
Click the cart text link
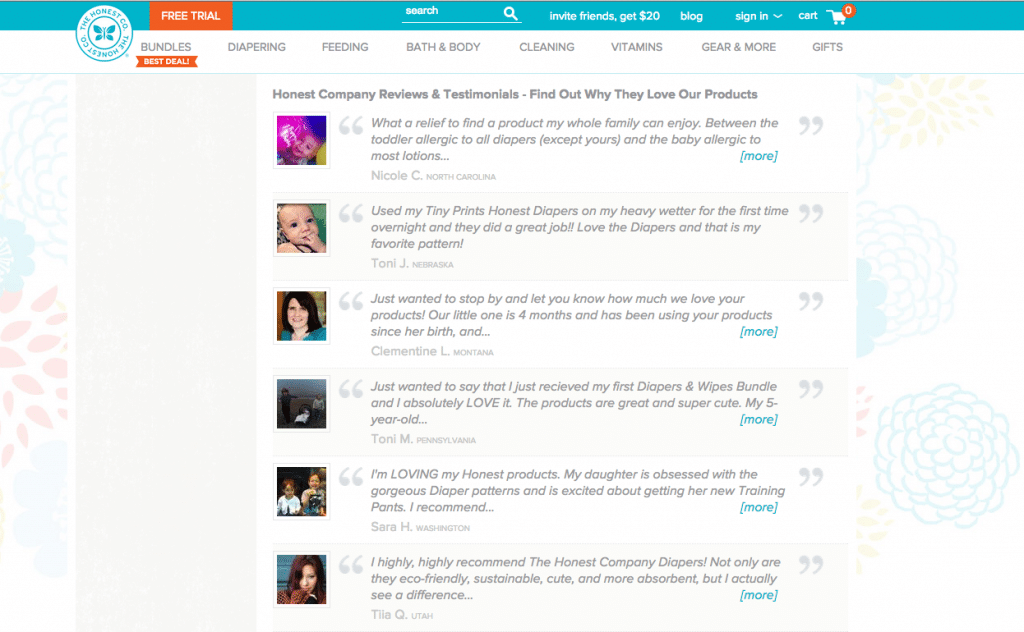808,15
